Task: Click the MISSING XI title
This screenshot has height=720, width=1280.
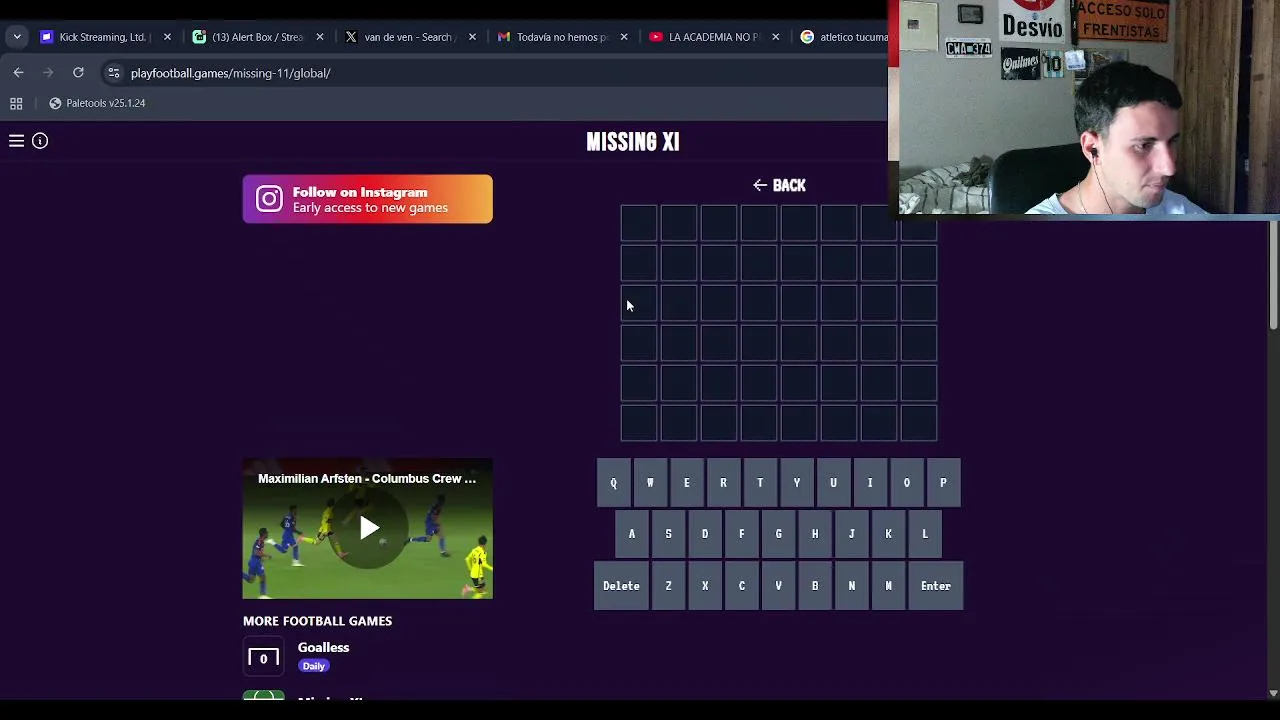Action: point(633,142)
